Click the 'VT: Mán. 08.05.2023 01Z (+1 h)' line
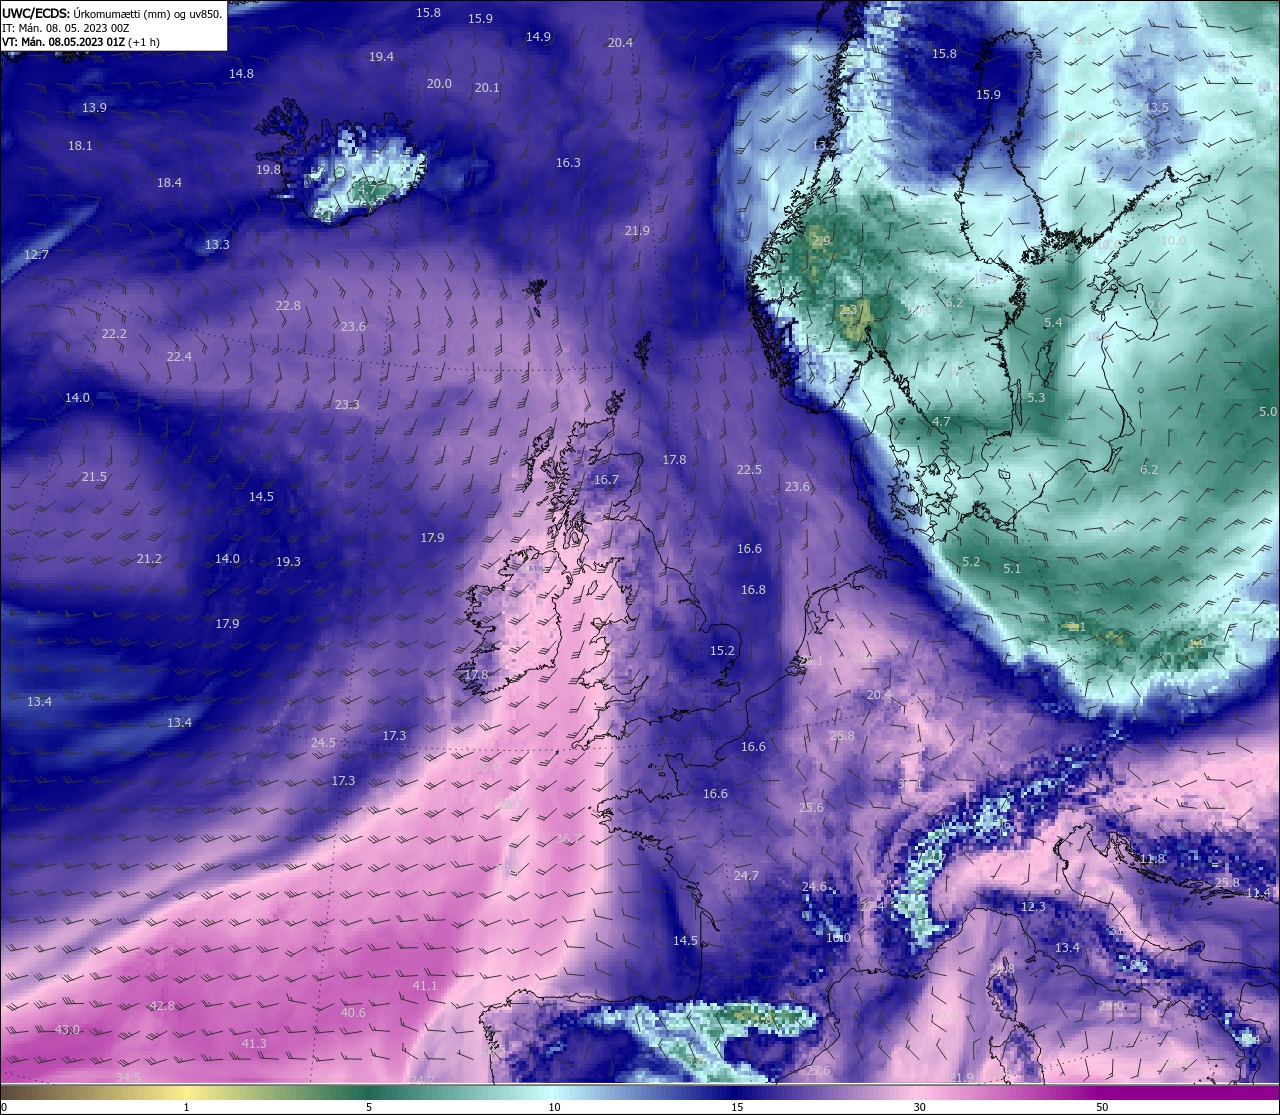1280x1115 pixels. point(81,42)
